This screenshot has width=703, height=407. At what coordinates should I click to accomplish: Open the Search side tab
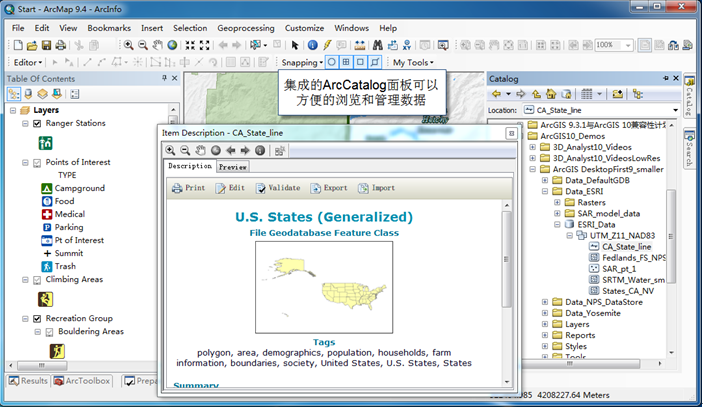(x=689, y=148)
